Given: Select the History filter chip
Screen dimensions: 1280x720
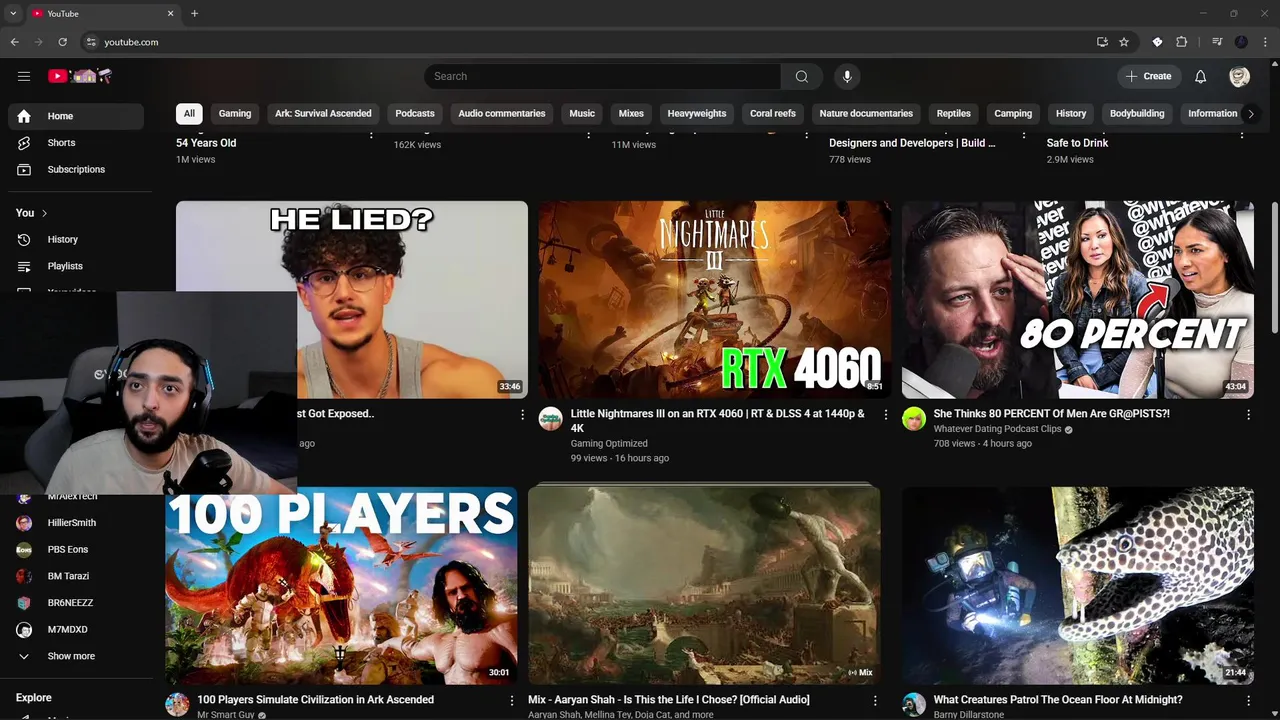Looking at the screenshot, I should [1071, 113].
